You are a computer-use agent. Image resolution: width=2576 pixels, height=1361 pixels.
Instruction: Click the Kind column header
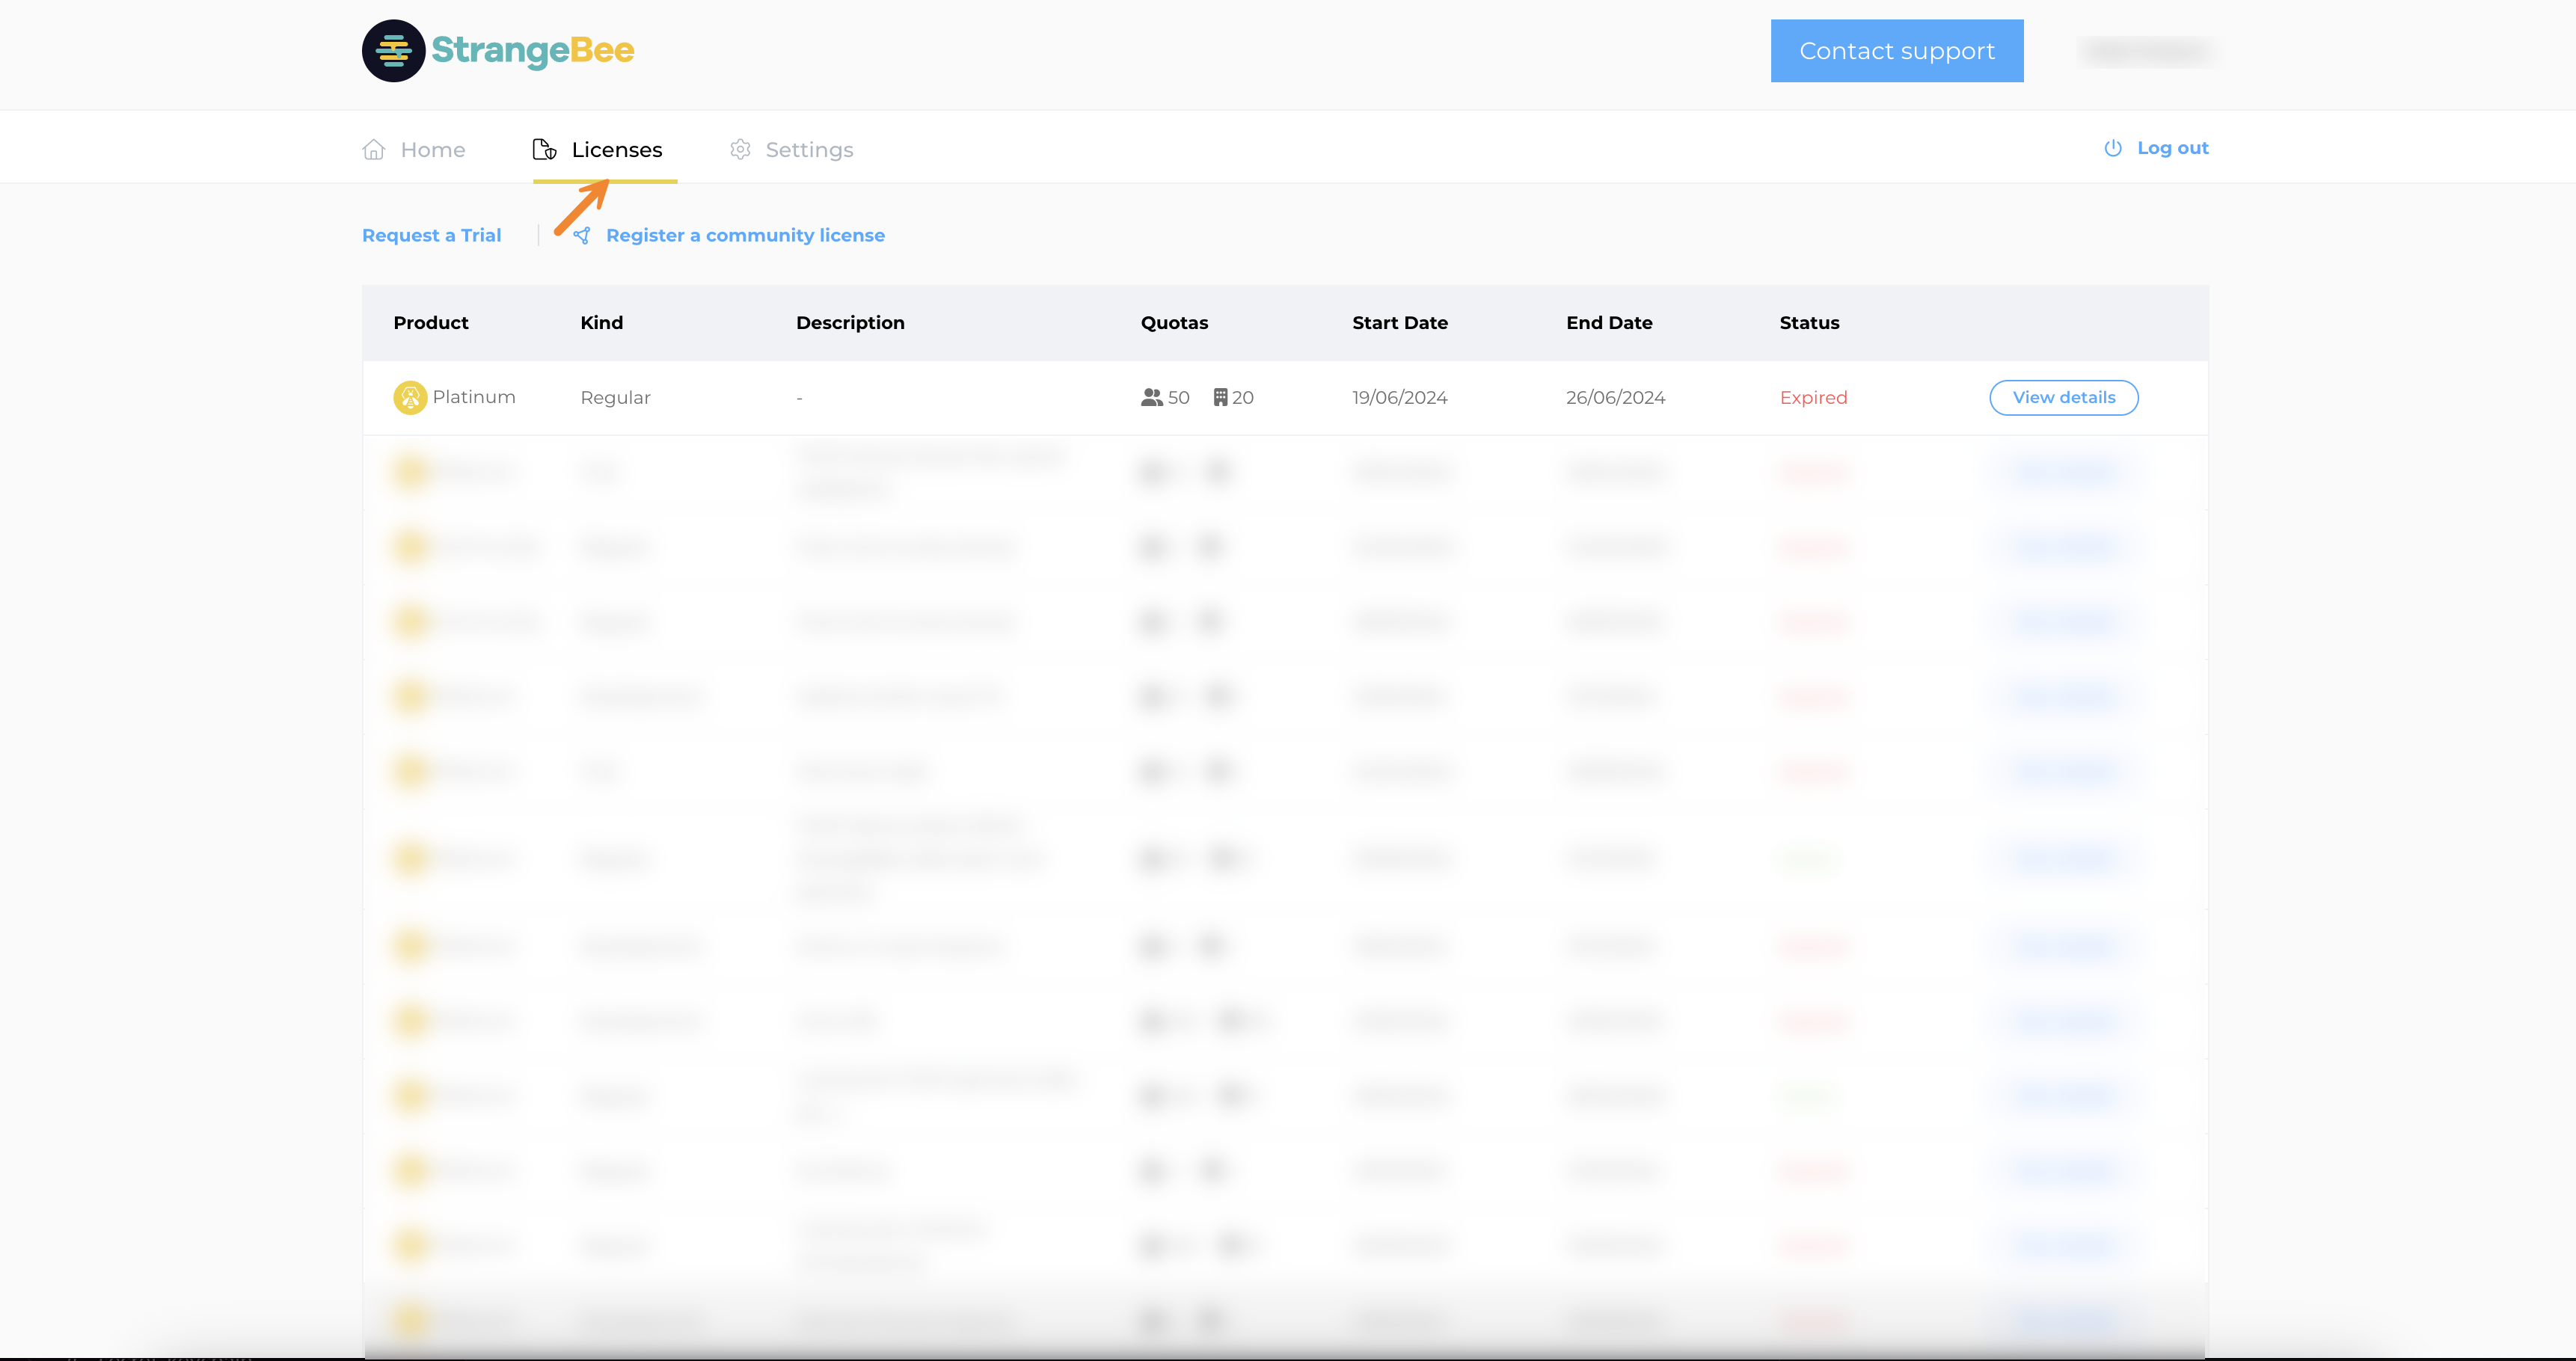coord(602,323)
